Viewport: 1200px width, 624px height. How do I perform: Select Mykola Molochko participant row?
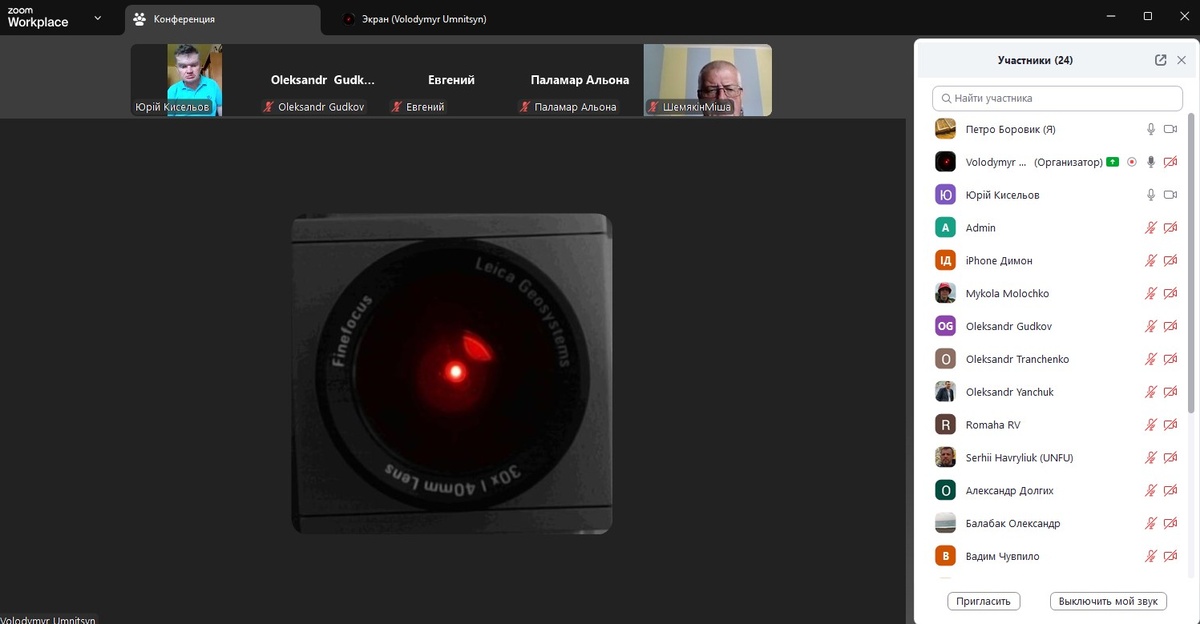[x=1057, y=294]
